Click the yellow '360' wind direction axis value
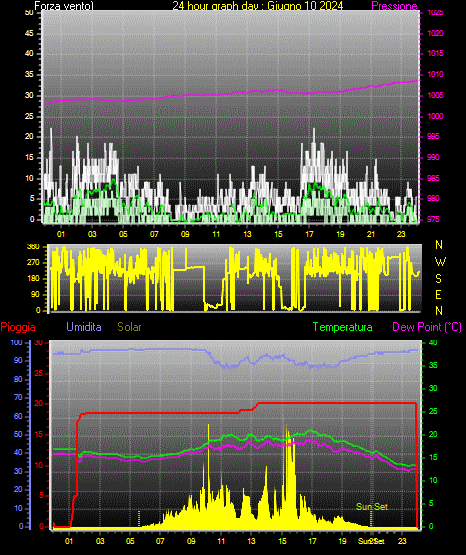The height and width of the screenshot is (555, 466). [33, 247]
